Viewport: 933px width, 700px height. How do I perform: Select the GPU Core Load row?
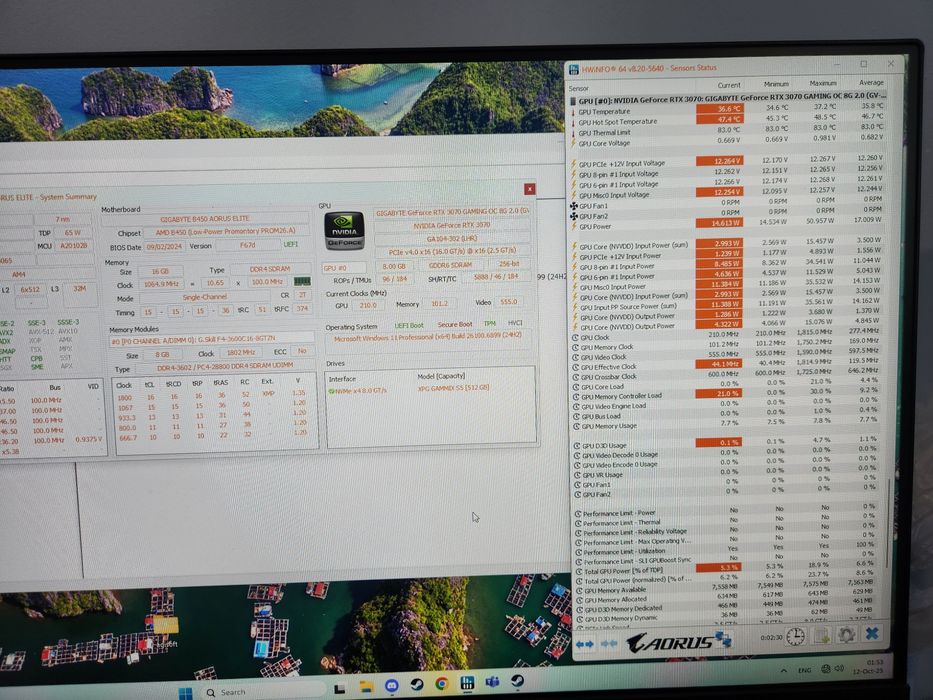click(727, 385)
